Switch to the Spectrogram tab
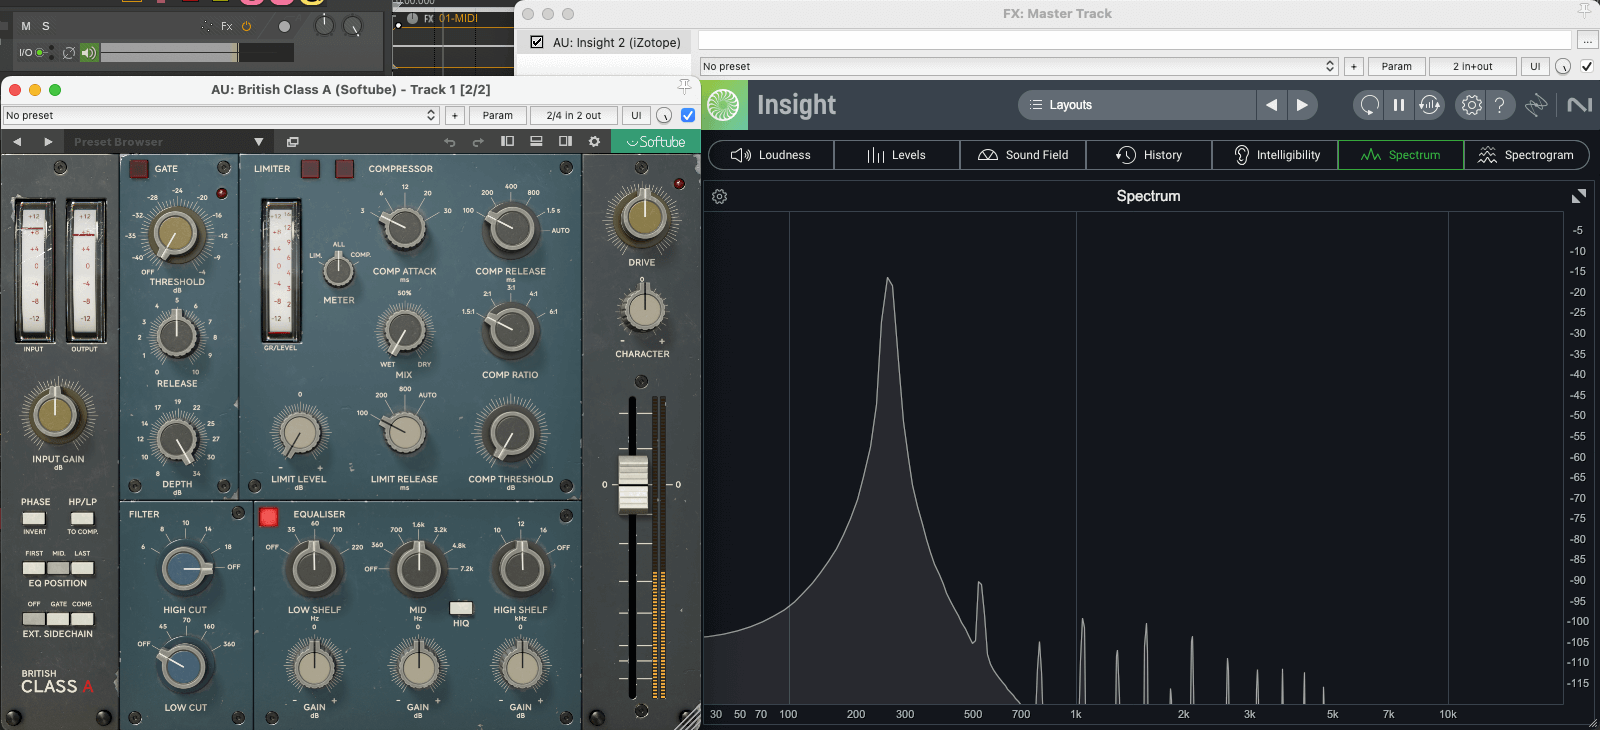Screen dimensions: 1600x730 click(1526, 155)
